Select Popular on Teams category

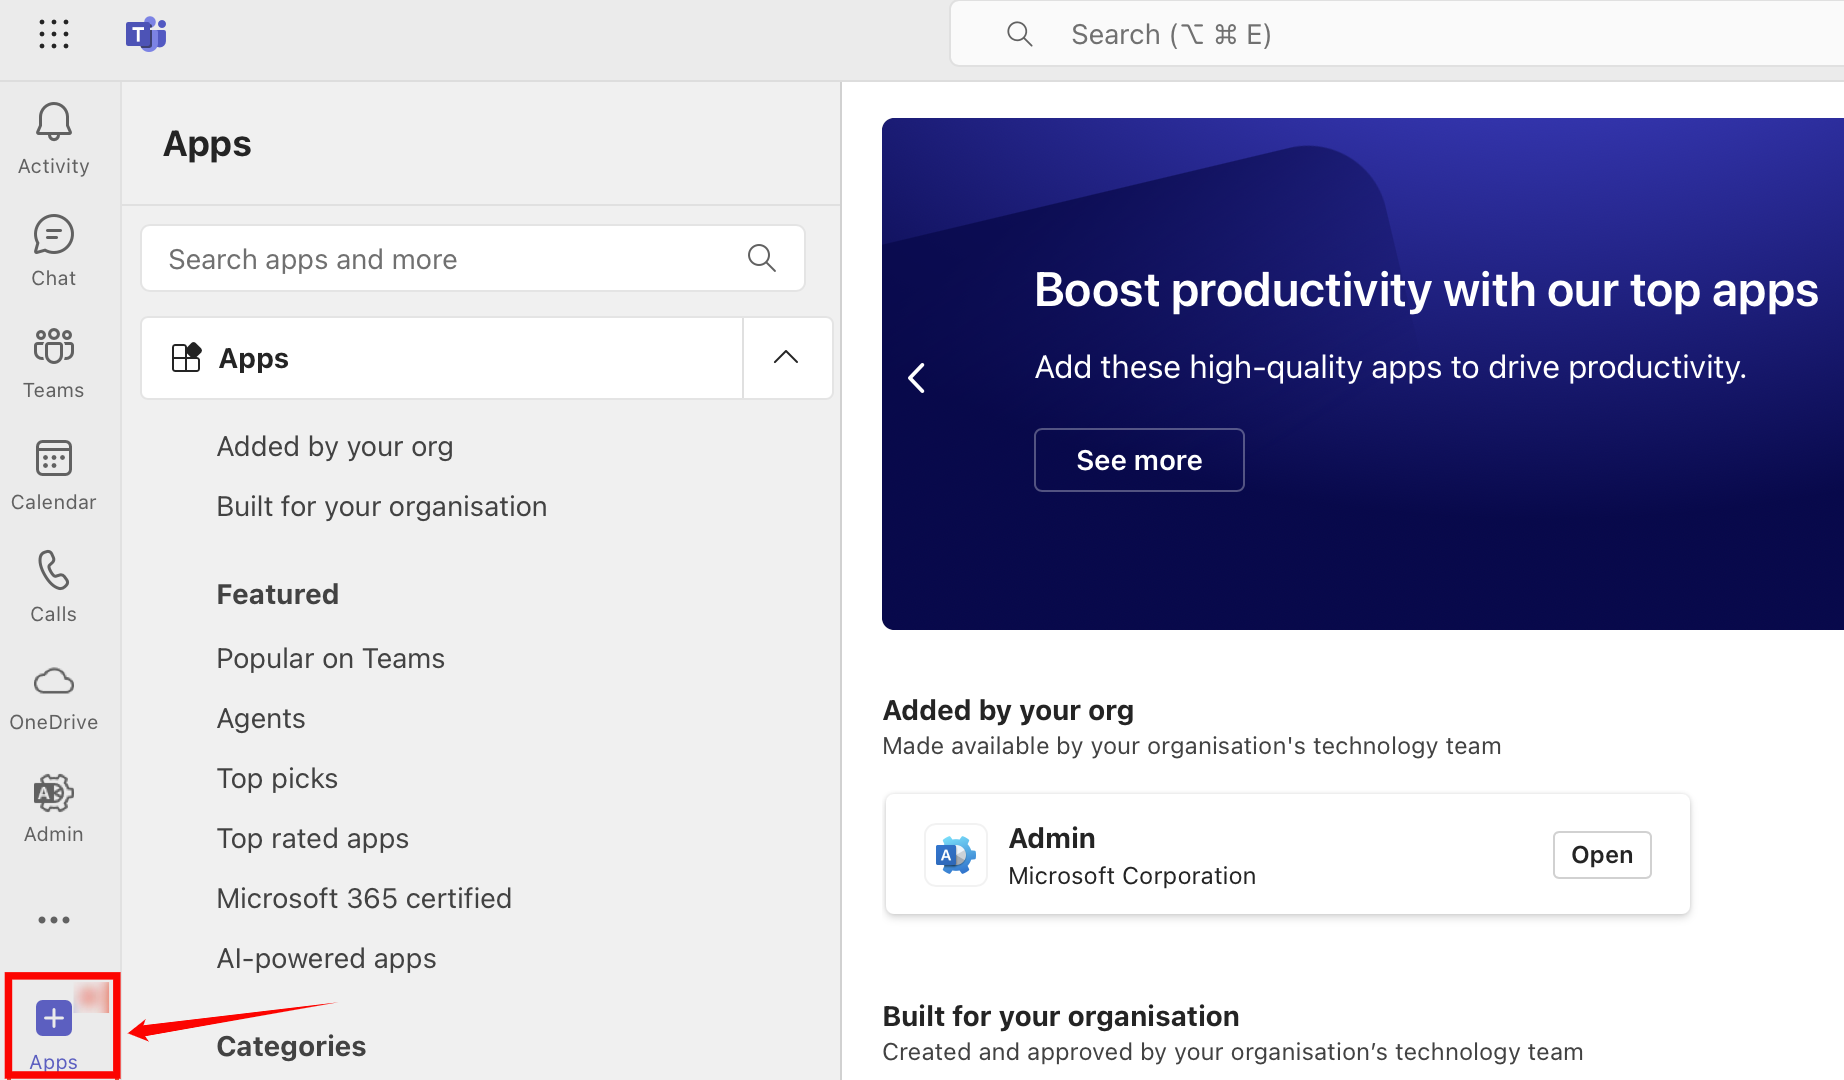click(331, 658)
